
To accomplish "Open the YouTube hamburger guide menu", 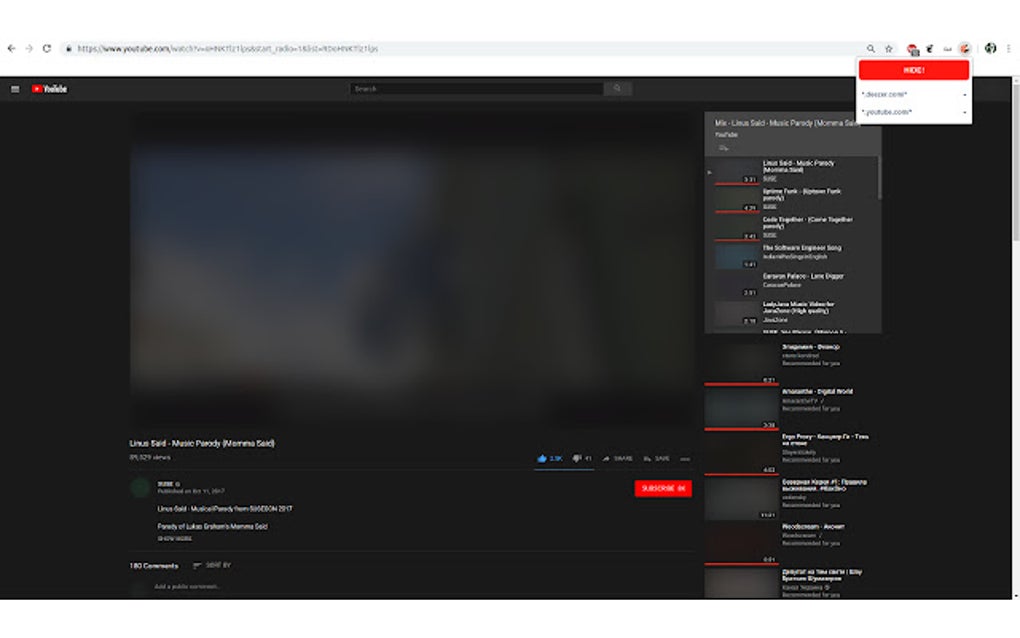I will click(15, 89).
